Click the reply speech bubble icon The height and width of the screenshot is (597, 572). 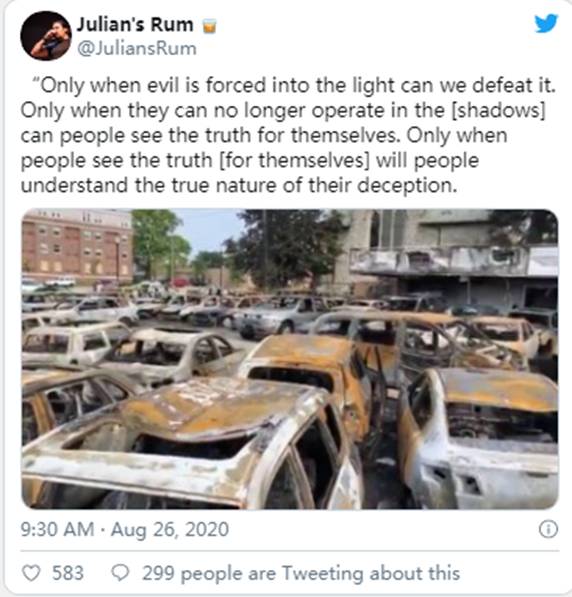[x=120, y=573]
